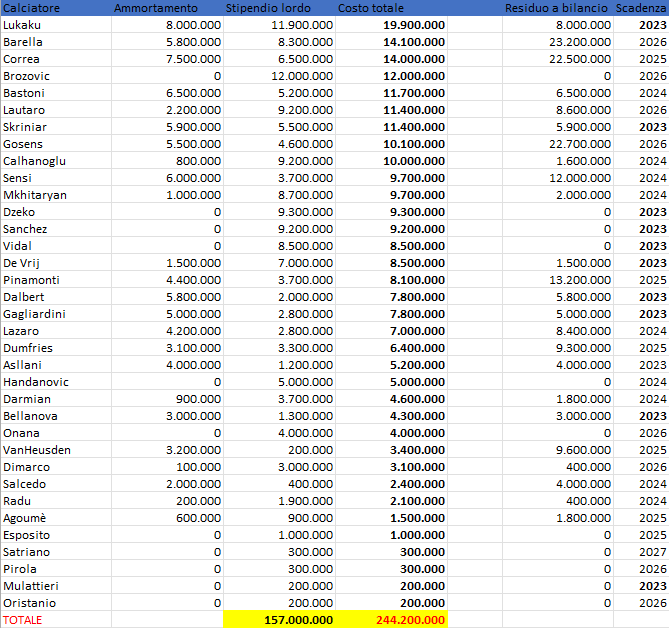Click Lukaku's 19.900.000 total cost cell
669x628 pixels.
pyautogui.click(x=391, y=25)
